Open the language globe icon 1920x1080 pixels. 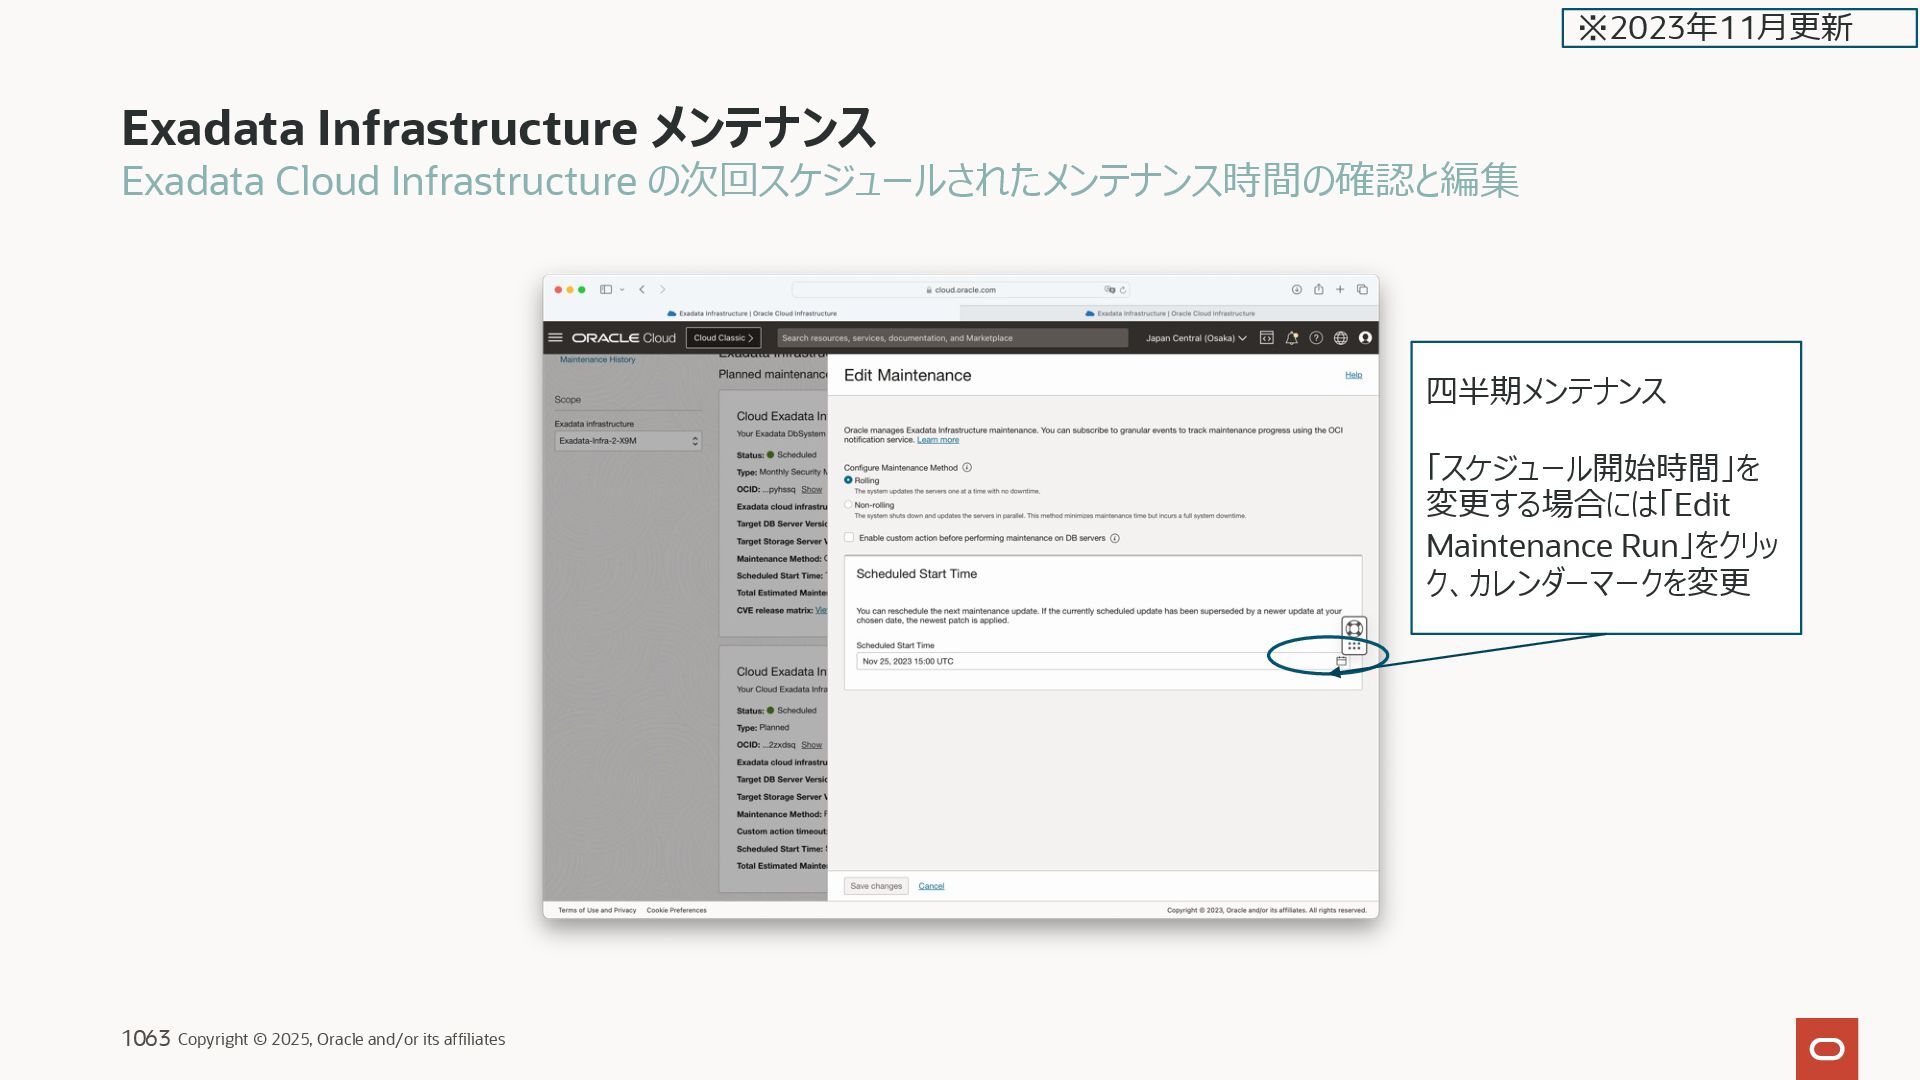(1340, 338)
